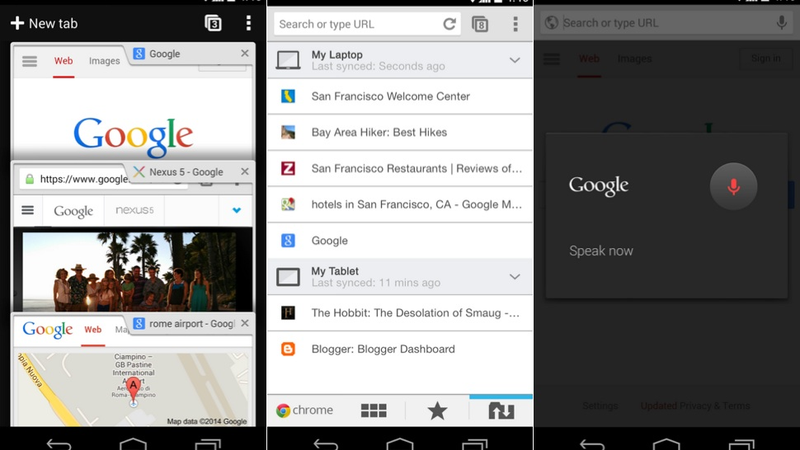
Task: Tap the San Francisco Welcome Center favicon
Action: point(288,96)
